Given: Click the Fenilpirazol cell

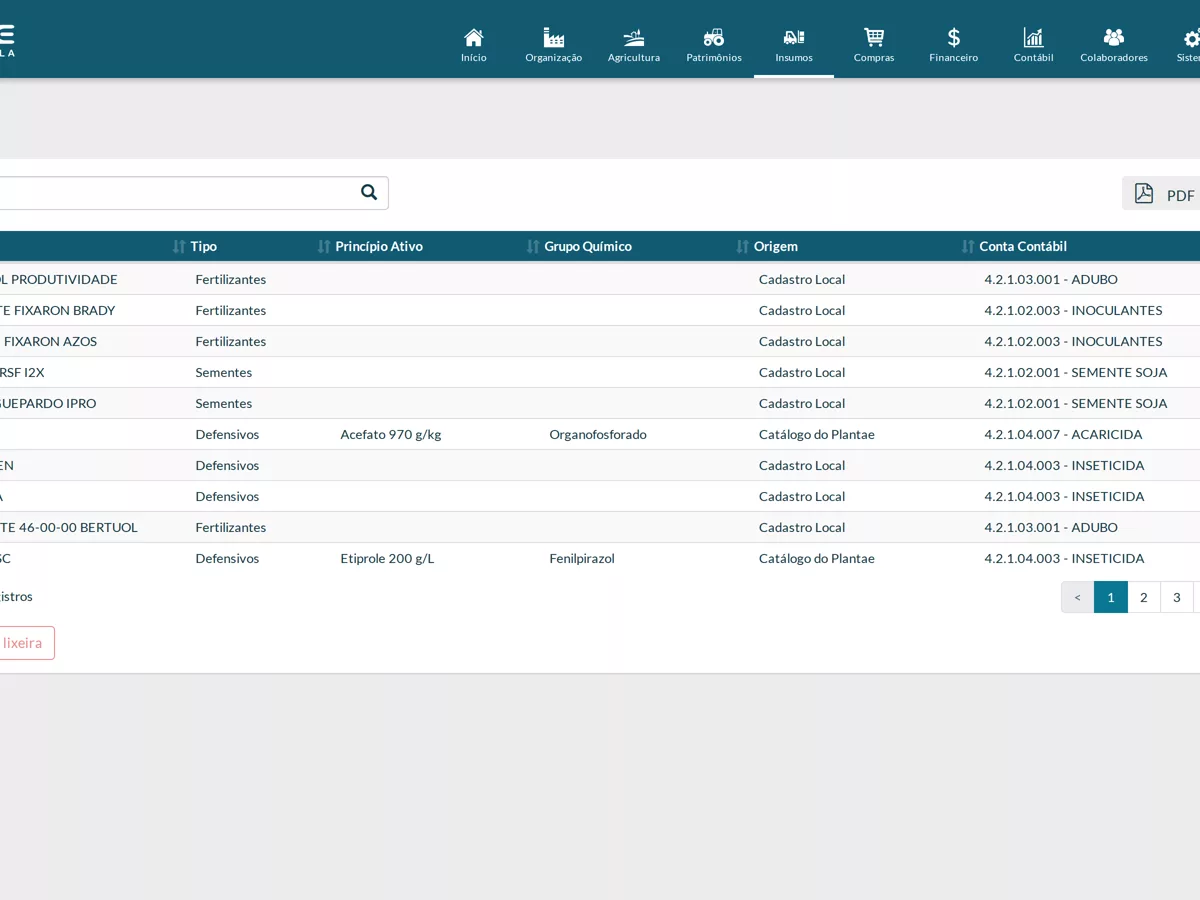Looking at the screenshot, I should coord(582,558).
